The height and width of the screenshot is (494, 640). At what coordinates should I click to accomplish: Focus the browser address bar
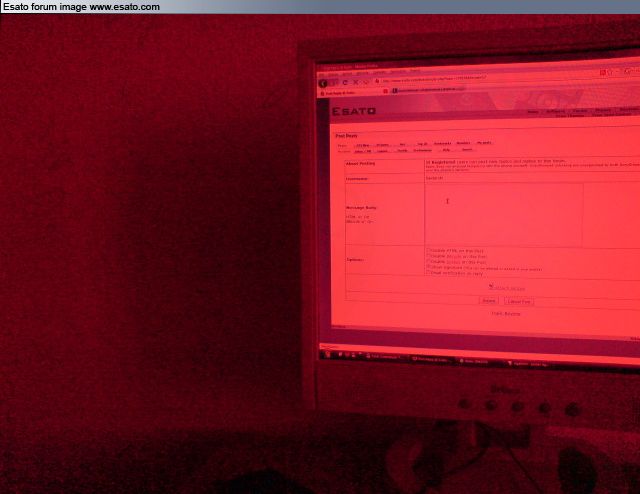click(490, 79)
